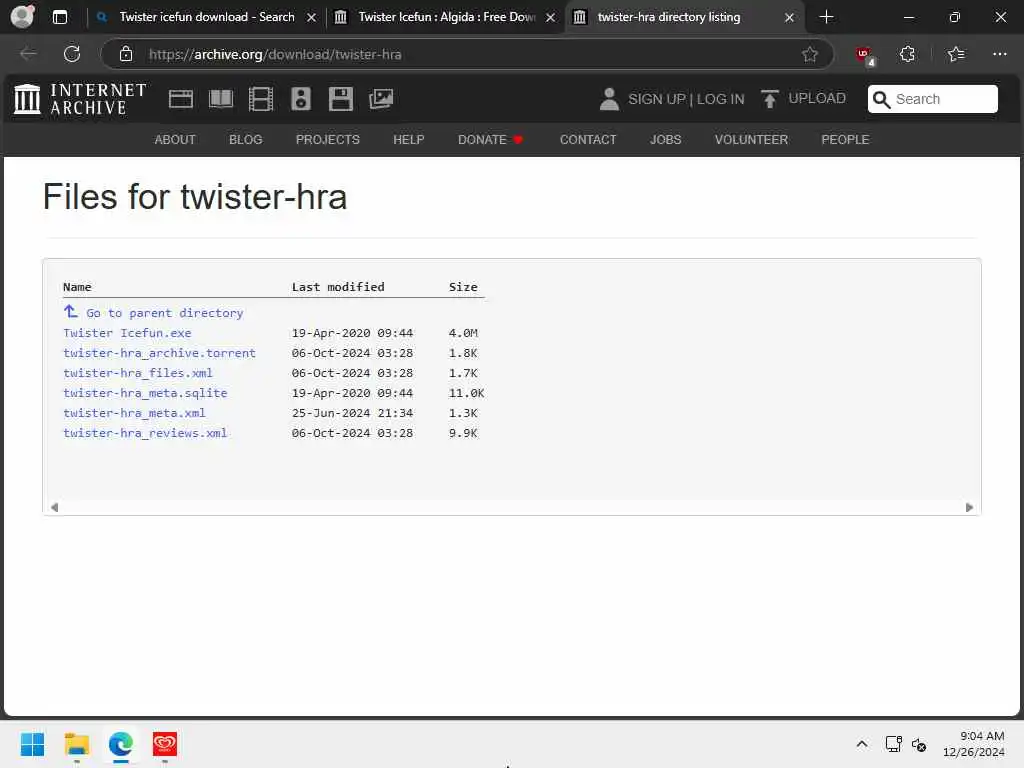Click the listing's left scroll arrow
Viewport: 1024px width, 768px height.
click(54, 507)
